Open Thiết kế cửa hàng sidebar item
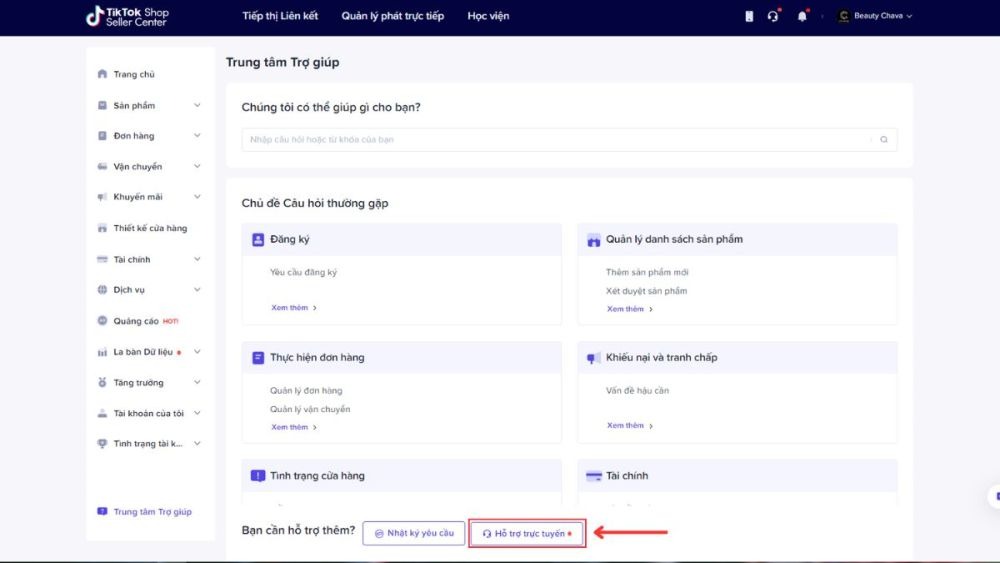 coord(150,228)
